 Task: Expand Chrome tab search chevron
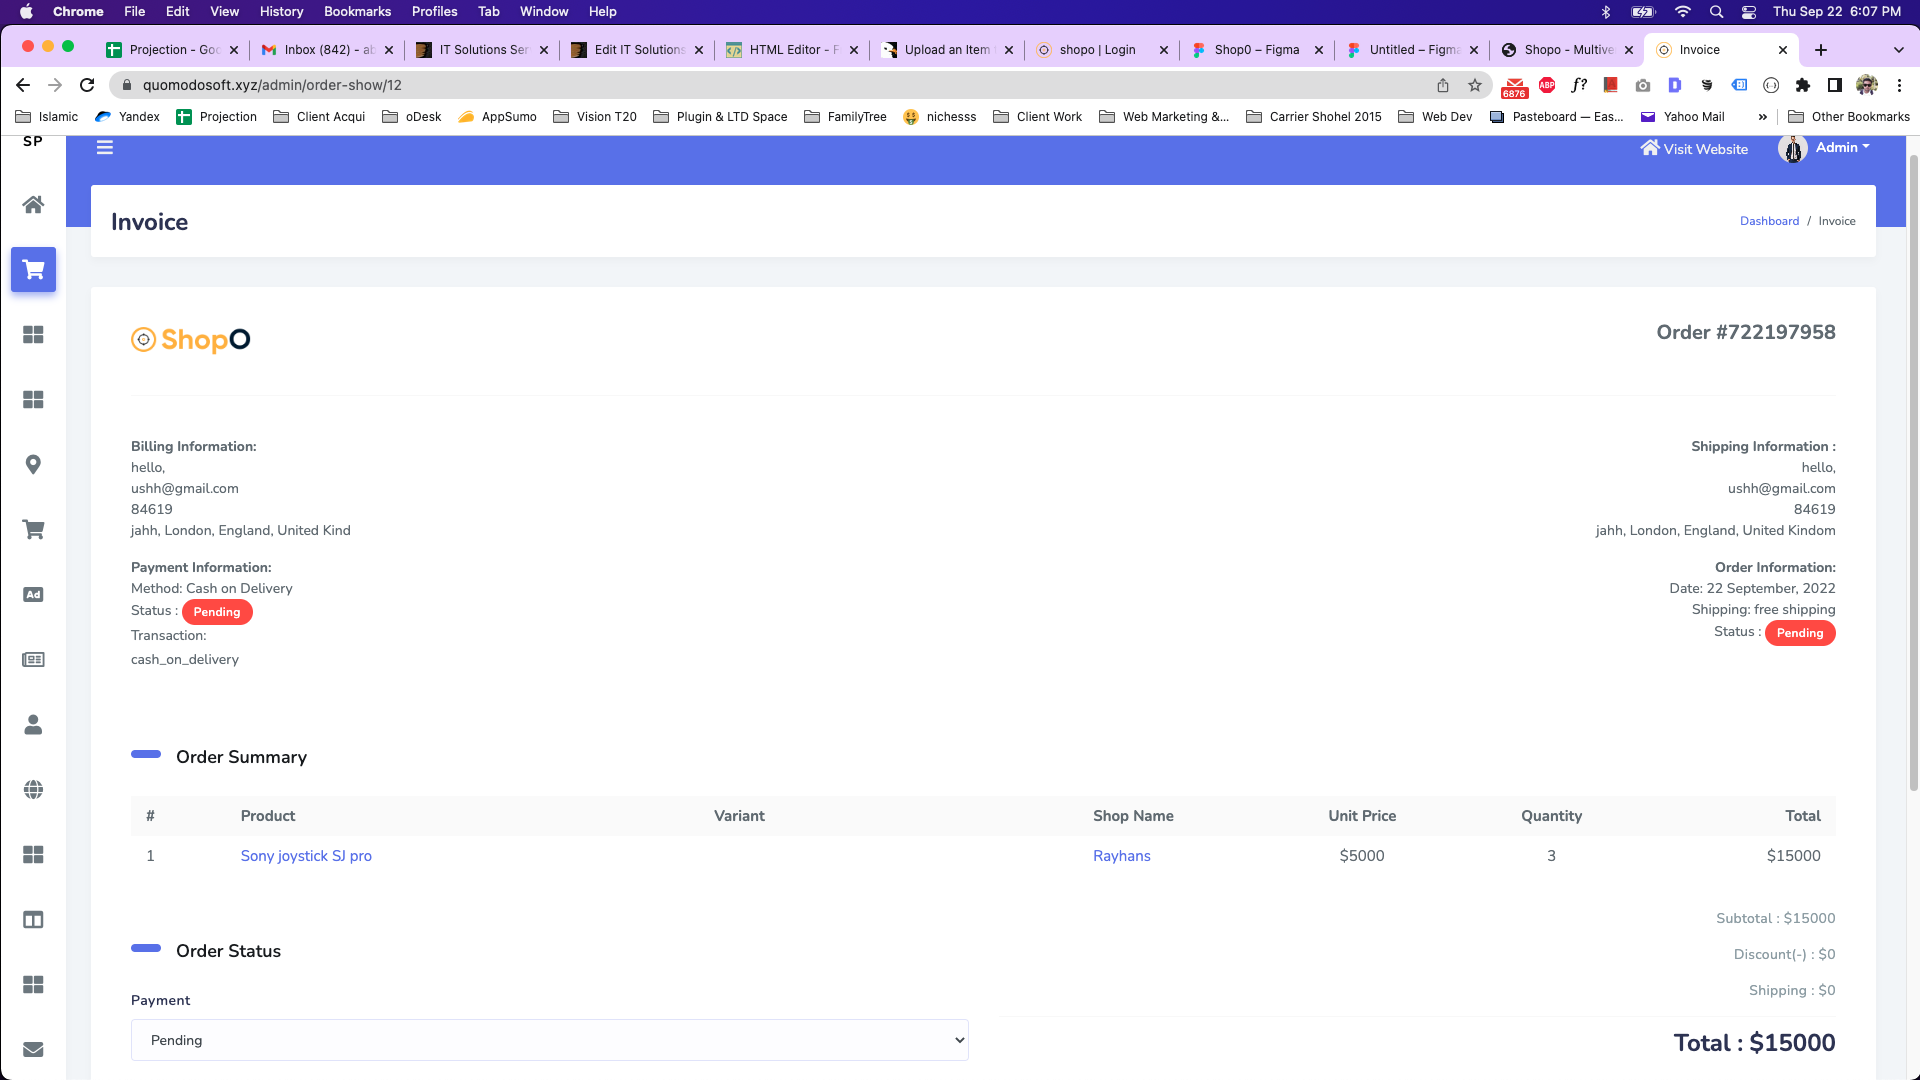coord(1898,50)
